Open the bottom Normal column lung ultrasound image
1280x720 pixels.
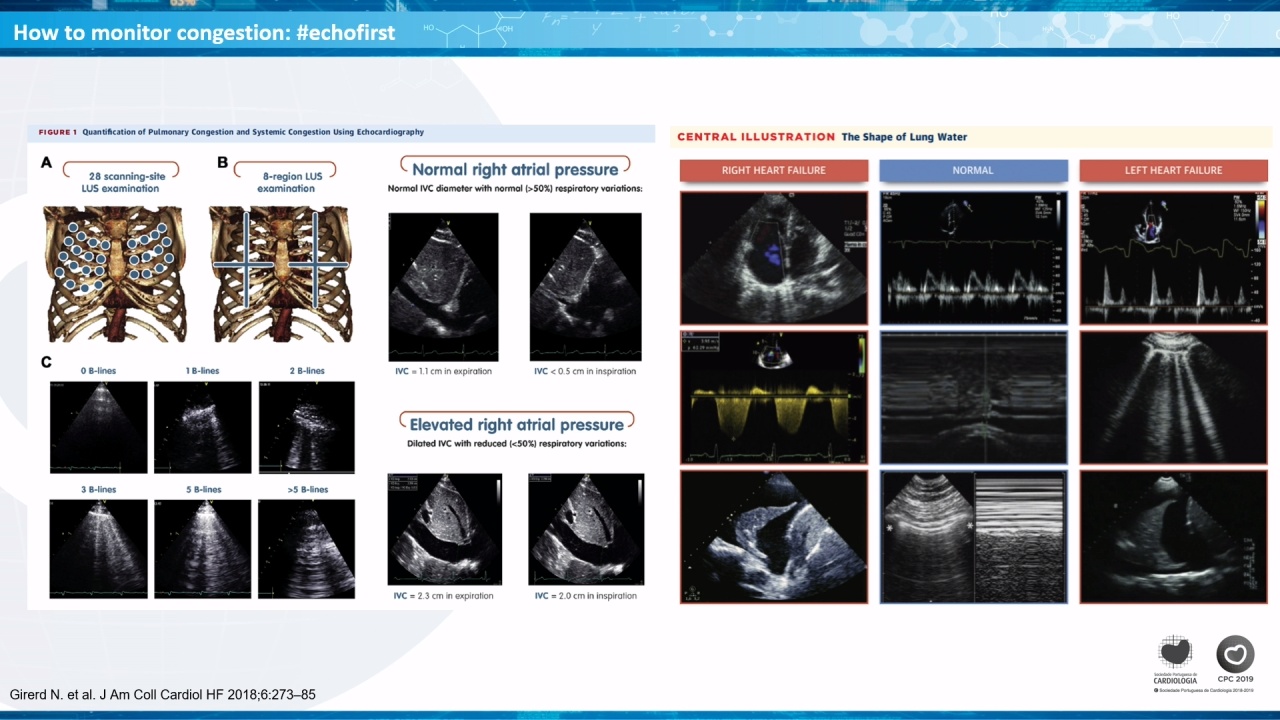point(973,537)
